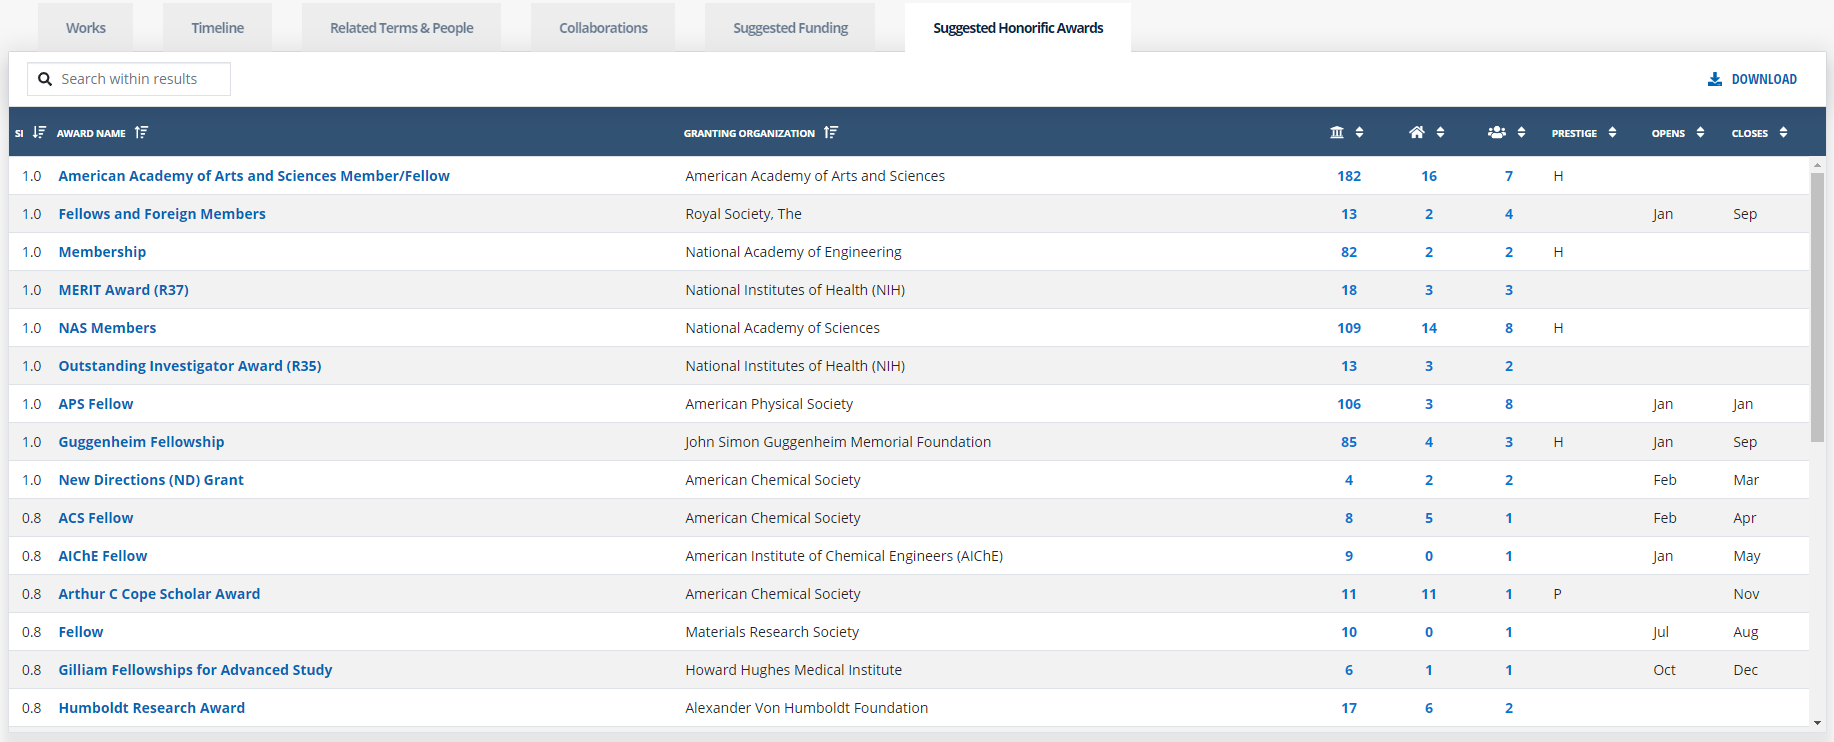Open the ACS Fellow link

coord(96,518)
